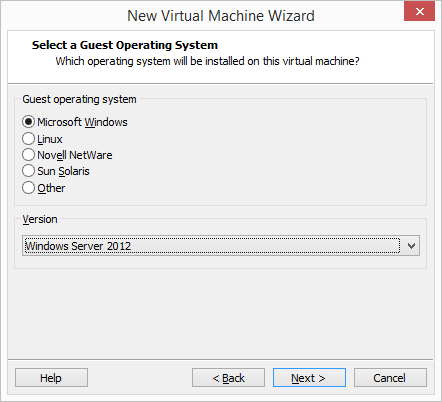Select the Novell NetWare option
The width and height of the screenshot is (442, 402).
pyautogui.click(x=28, y=155)
